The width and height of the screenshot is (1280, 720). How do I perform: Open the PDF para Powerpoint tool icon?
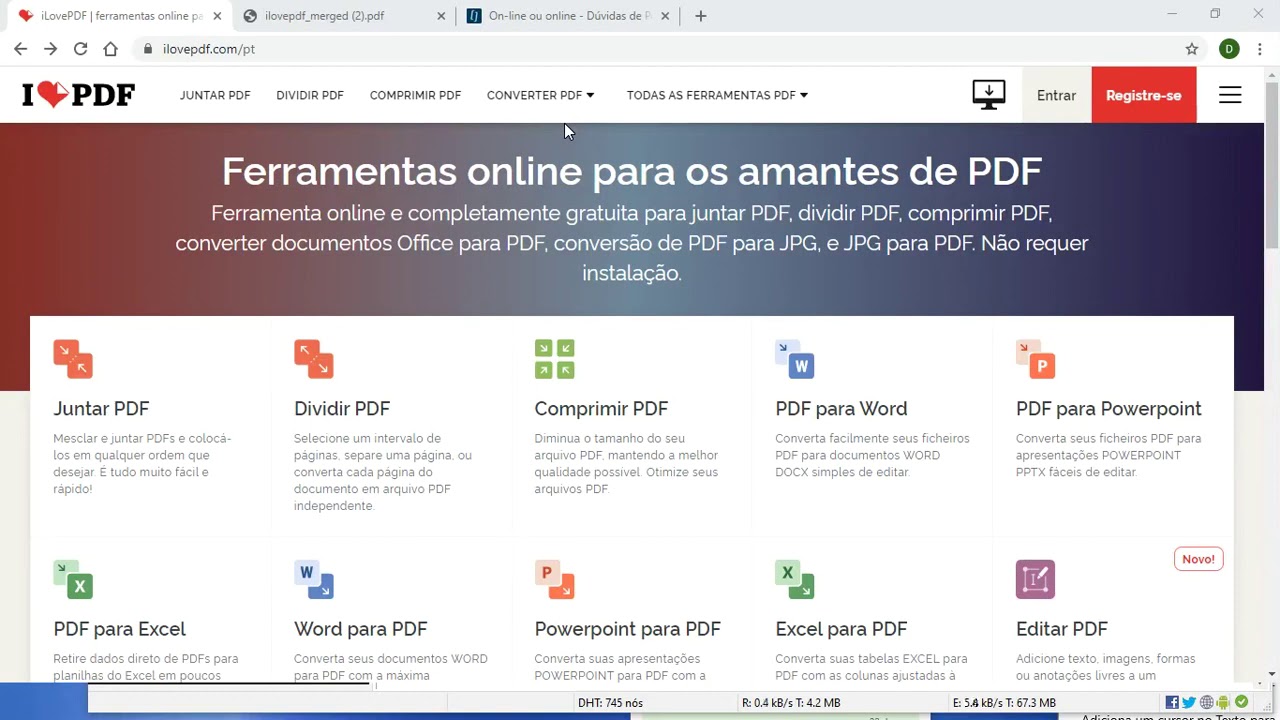[1036, 359]
